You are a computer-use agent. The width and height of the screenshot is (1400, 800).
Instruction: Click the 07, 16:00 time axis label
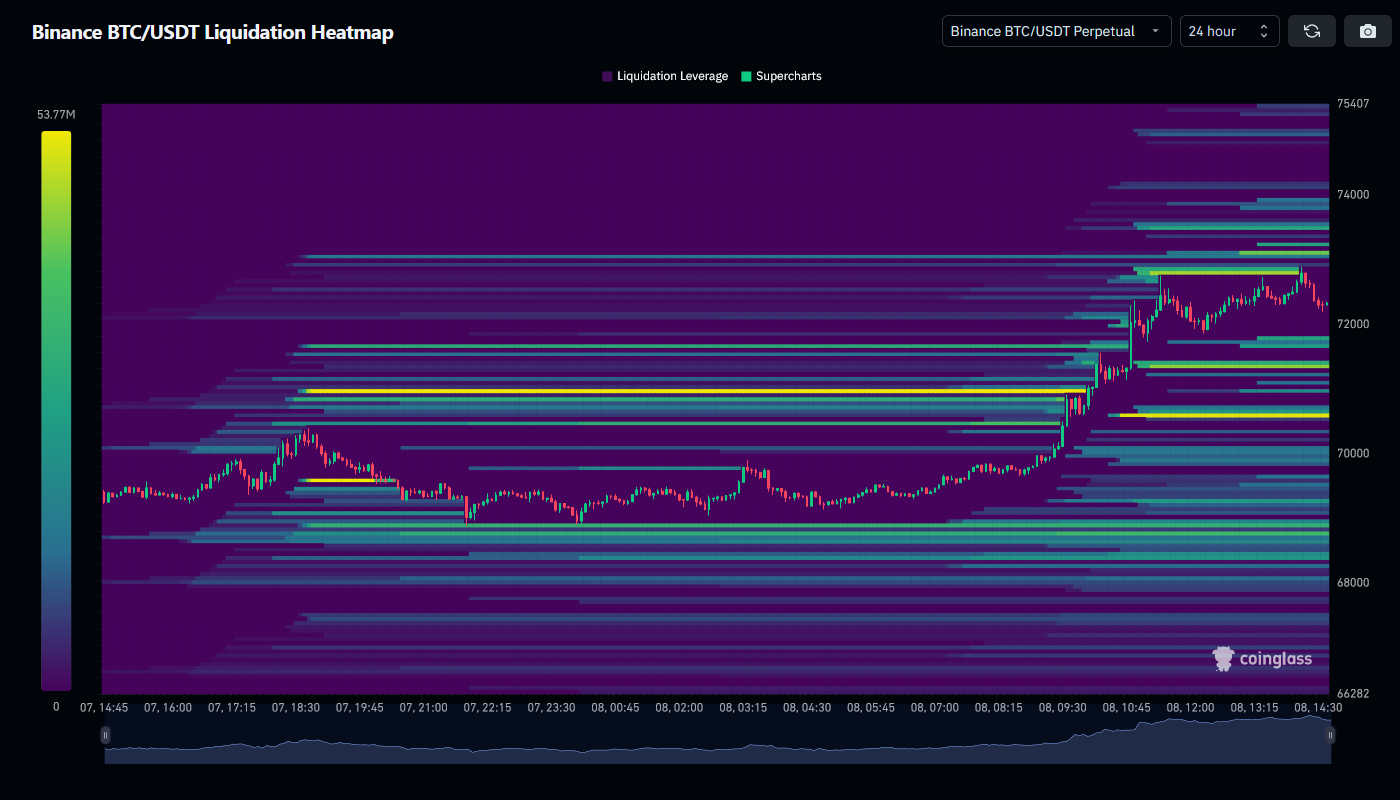tap(168, 707)
